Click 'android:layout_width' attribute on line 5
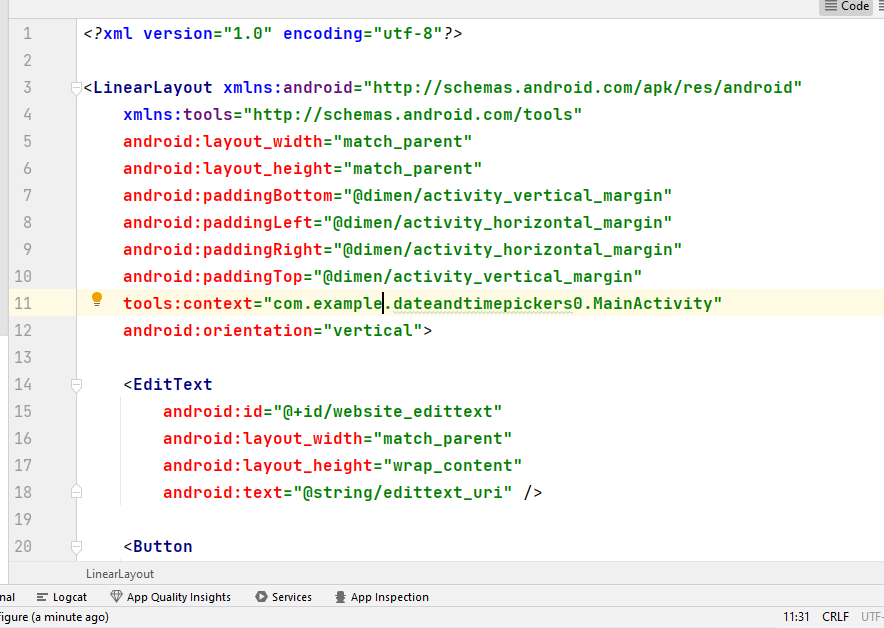 pos(223,141)
